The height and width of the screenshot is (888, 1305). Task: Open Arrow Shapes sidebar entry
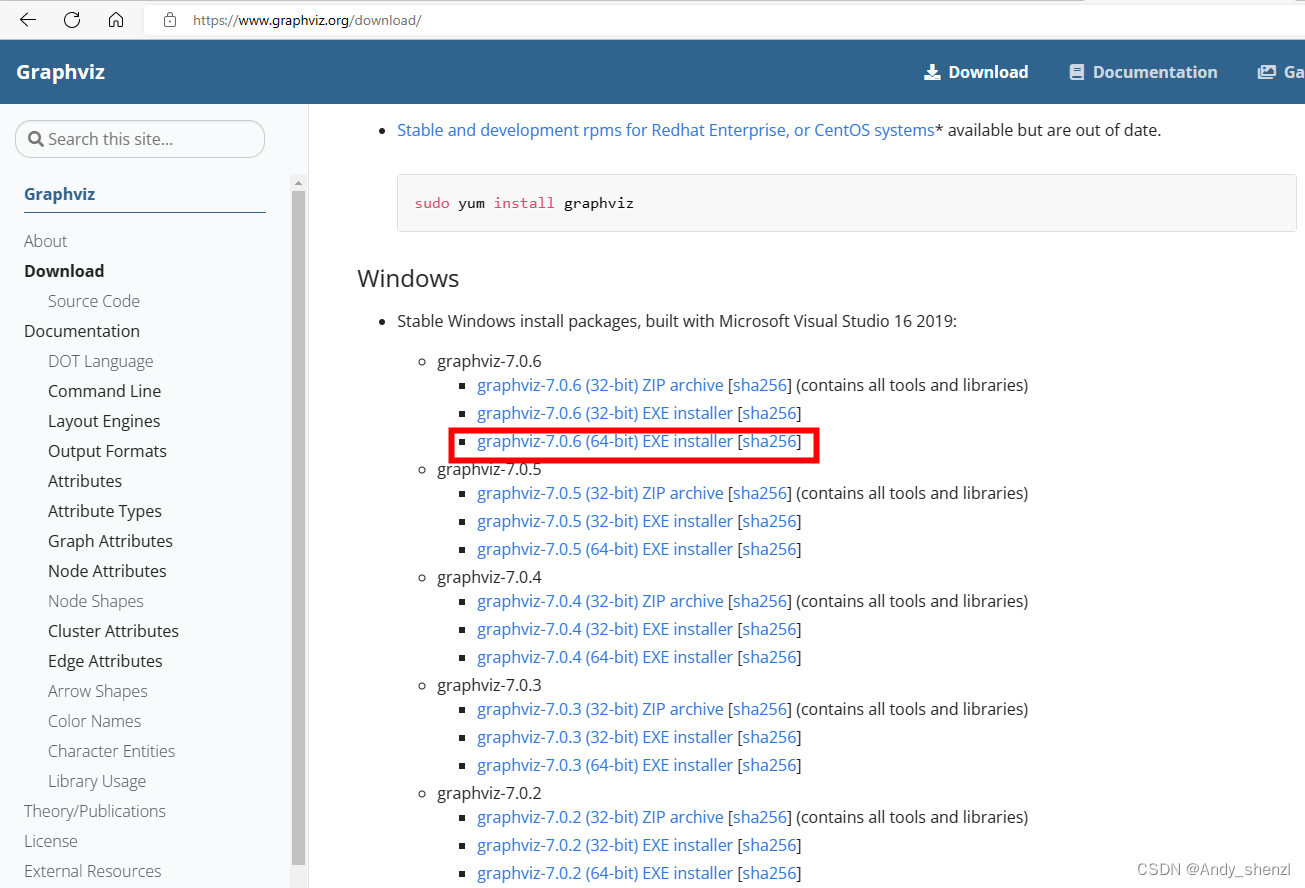98,691
